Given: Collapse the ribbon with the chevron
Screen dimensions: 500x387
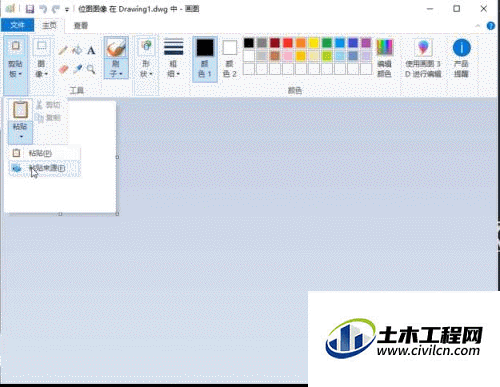Looking at the screenshot, I should [478, 26].
